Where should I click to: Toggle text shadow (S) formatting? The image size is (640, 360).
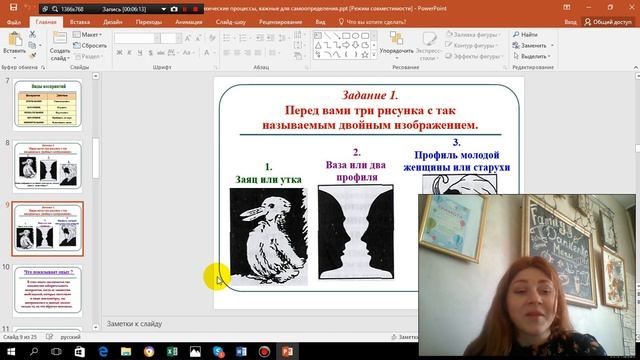click(150, 52)
